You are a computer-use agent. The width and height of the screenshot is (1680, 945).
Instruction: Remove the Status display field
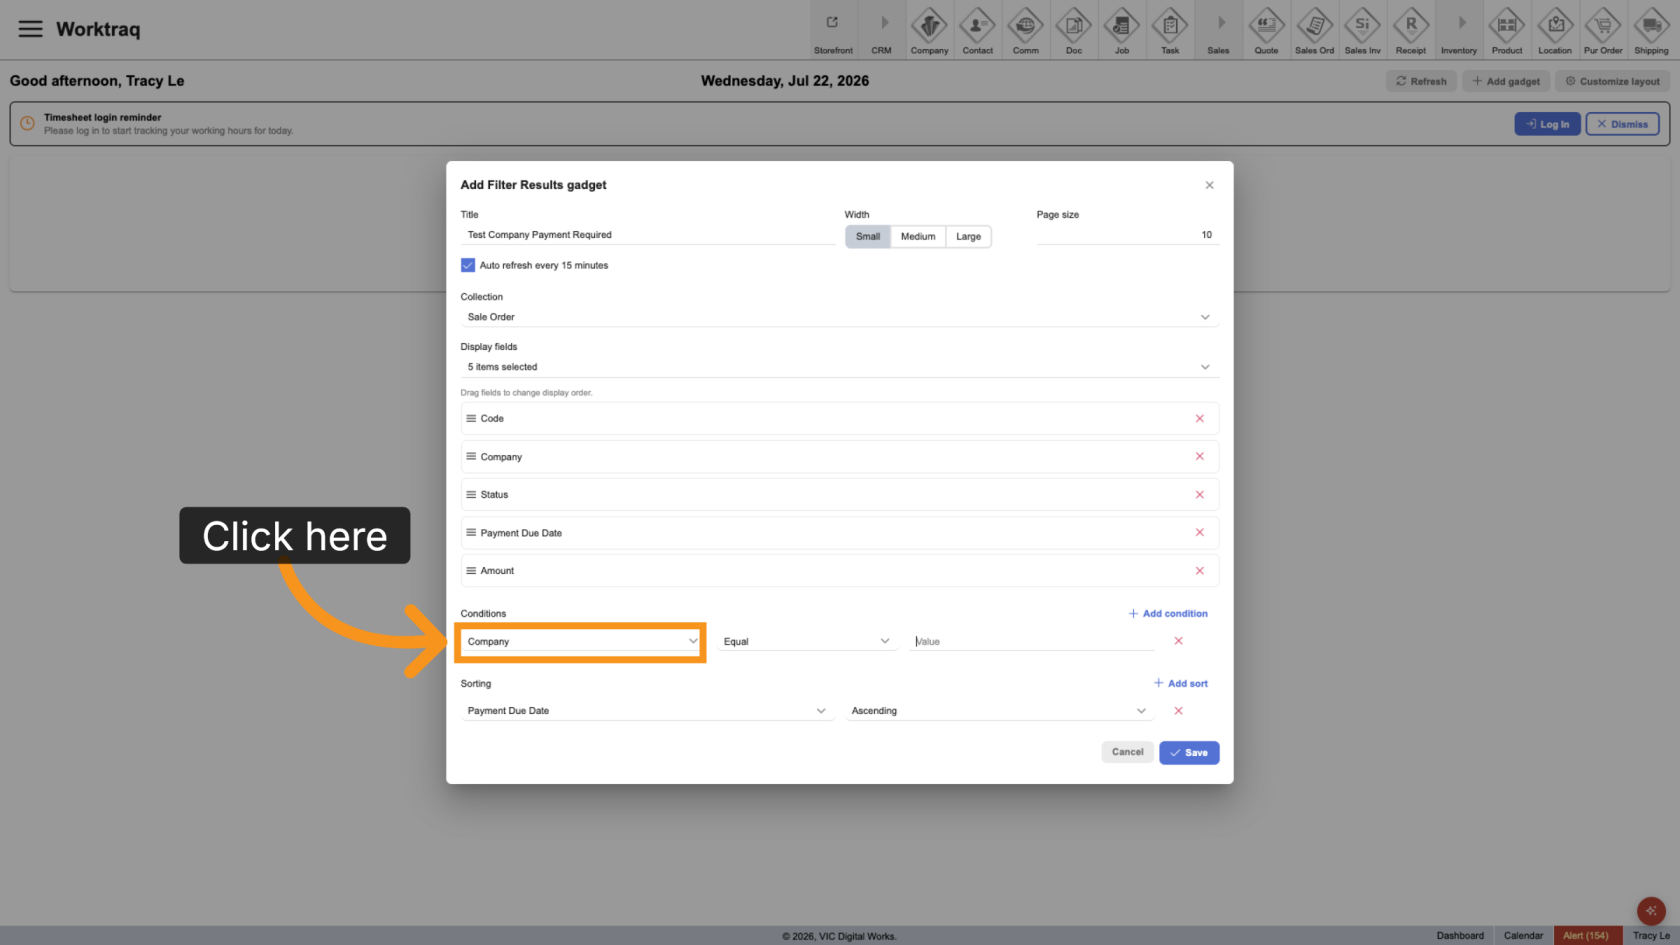click(1199, 495)
